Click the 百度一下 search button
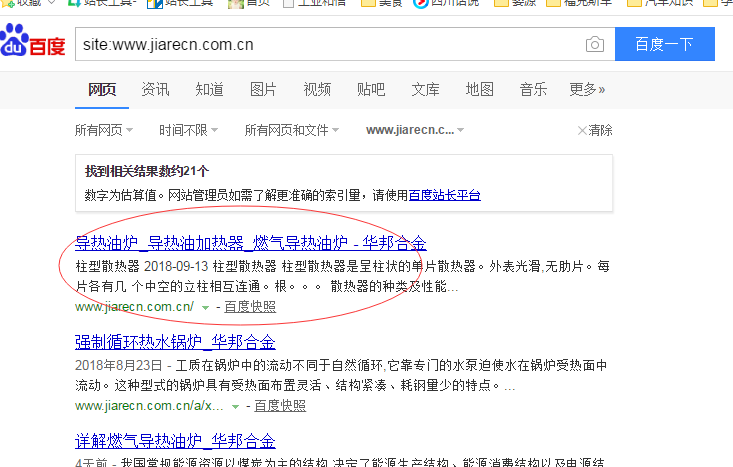This screenshot has width=733, height=467. 664,44
